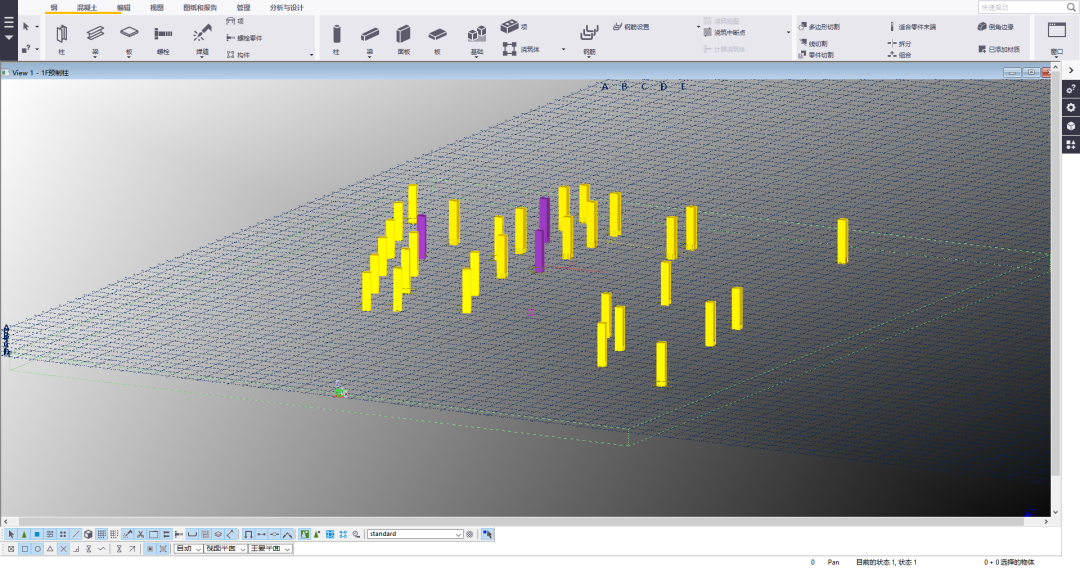Click the window (窗口) icon in ribbon
The width and height of the screenshot is (1080, 568).
point(1056,30)
